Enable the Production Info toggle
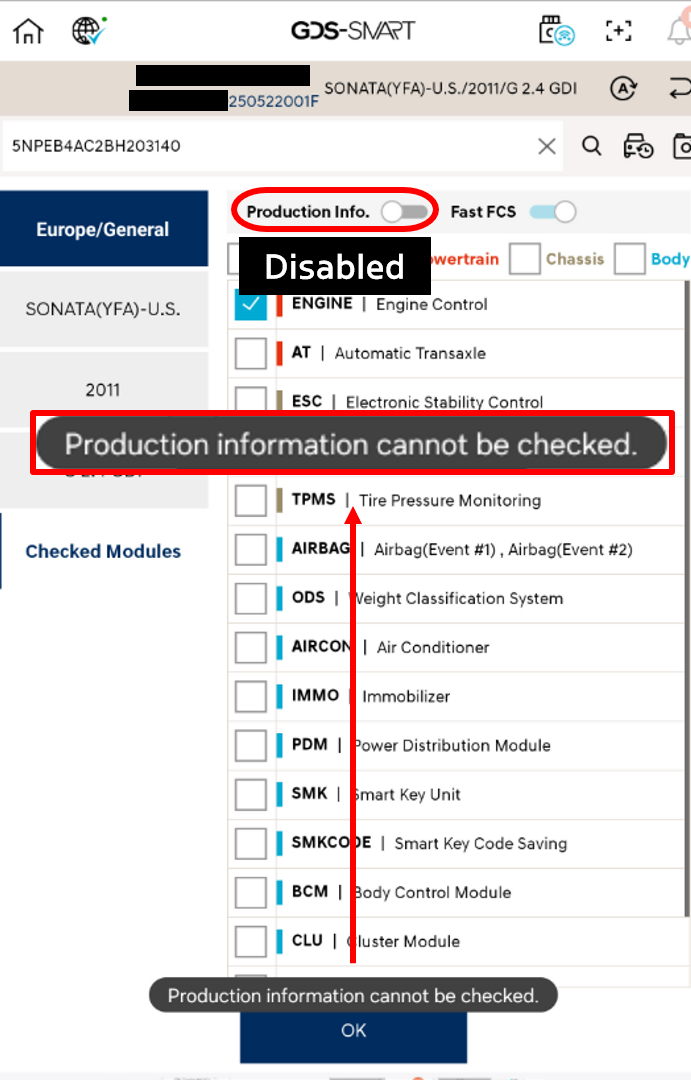 coord(404,211)
